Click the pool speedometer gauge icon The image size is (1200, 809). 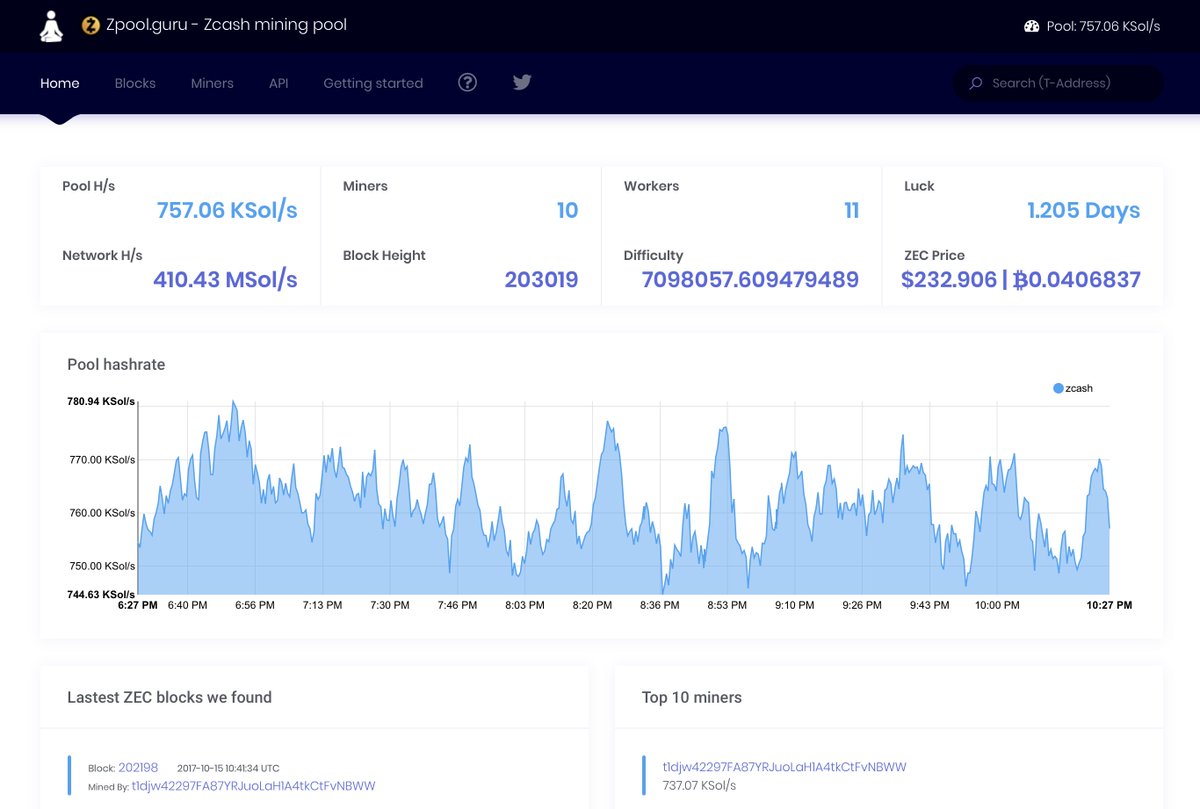tap(1032, 27)
